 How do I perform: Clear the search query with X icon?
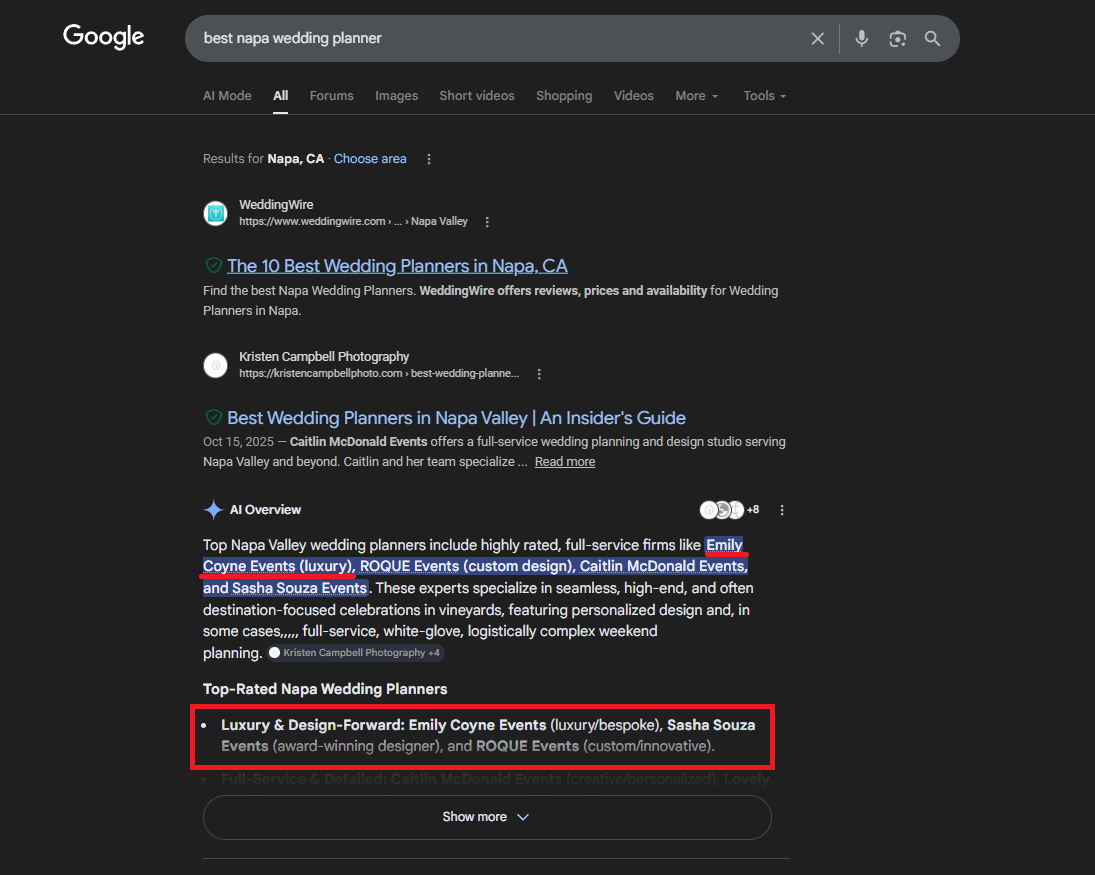(818, 38)
